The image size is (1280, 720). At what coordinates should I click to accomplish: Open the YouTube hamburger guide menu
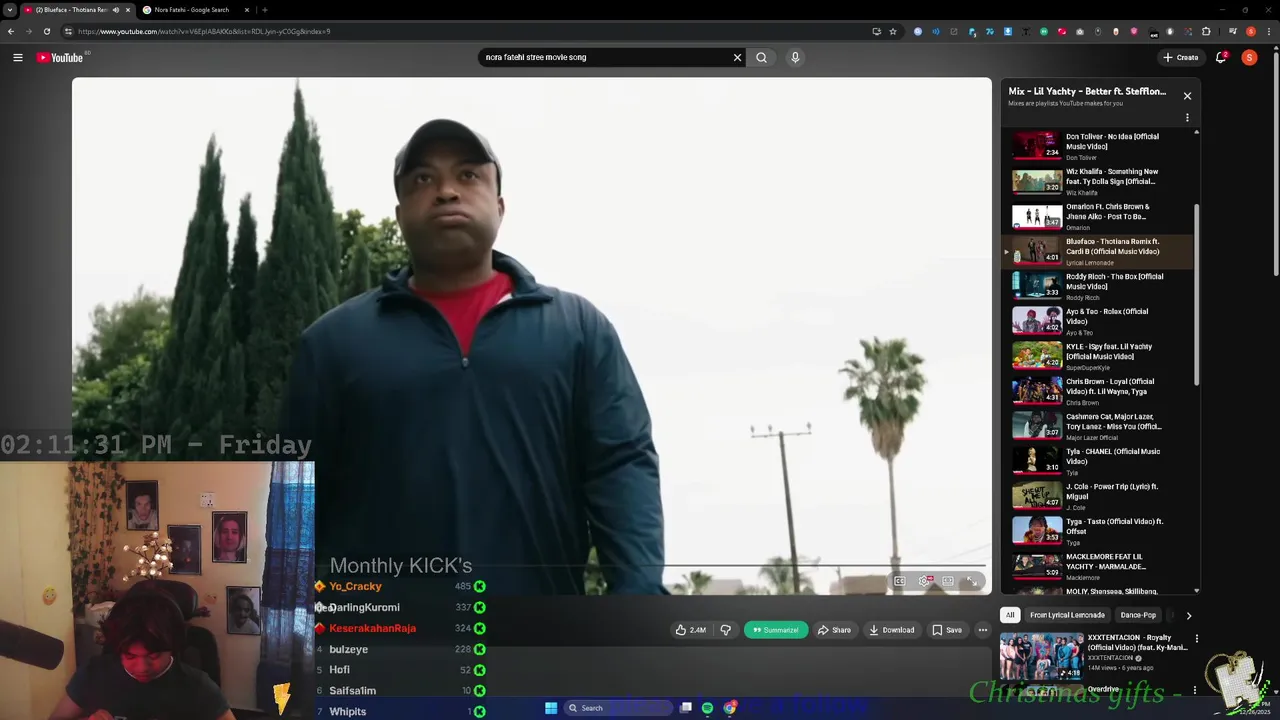tap(18, 57)
